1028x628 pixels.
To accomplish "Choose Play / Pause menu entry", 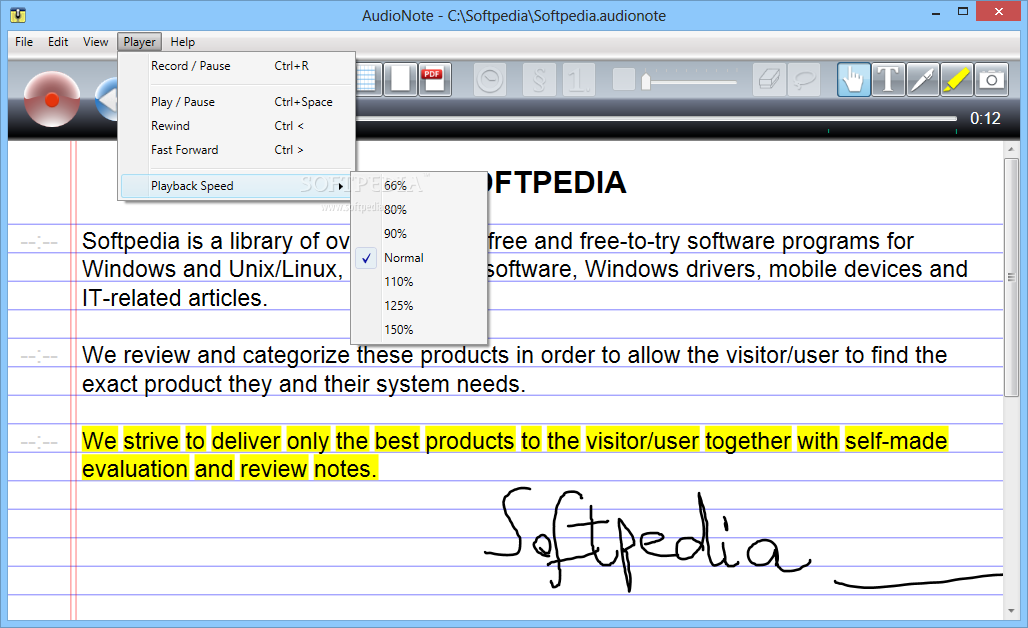I will coord(237,102).
